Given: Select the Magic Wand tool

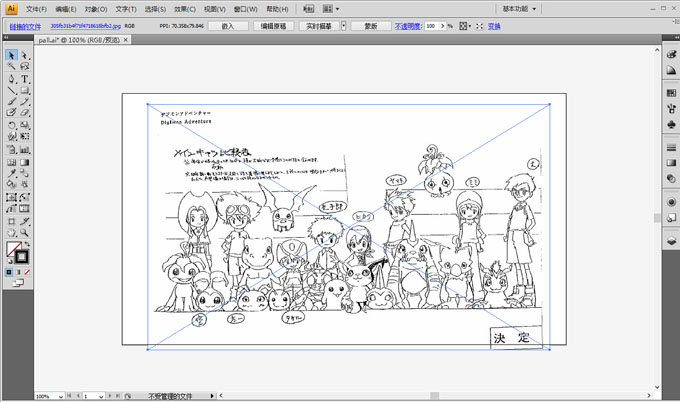Looking at the screenshot, I should point(11,66).
